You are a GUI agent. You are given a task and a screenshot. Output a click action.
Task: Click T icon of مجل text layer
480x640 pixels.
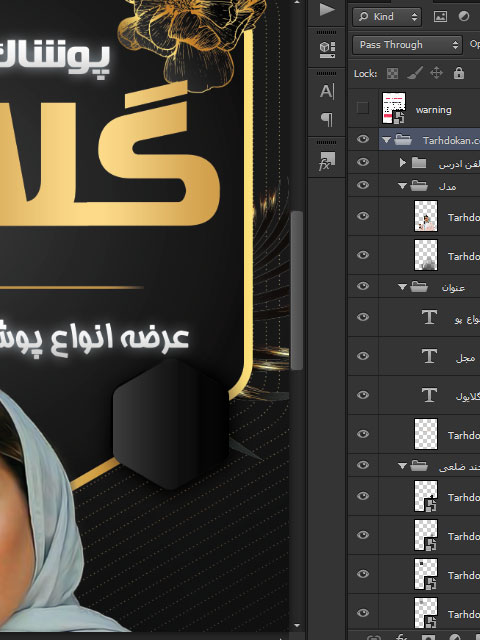429,356
